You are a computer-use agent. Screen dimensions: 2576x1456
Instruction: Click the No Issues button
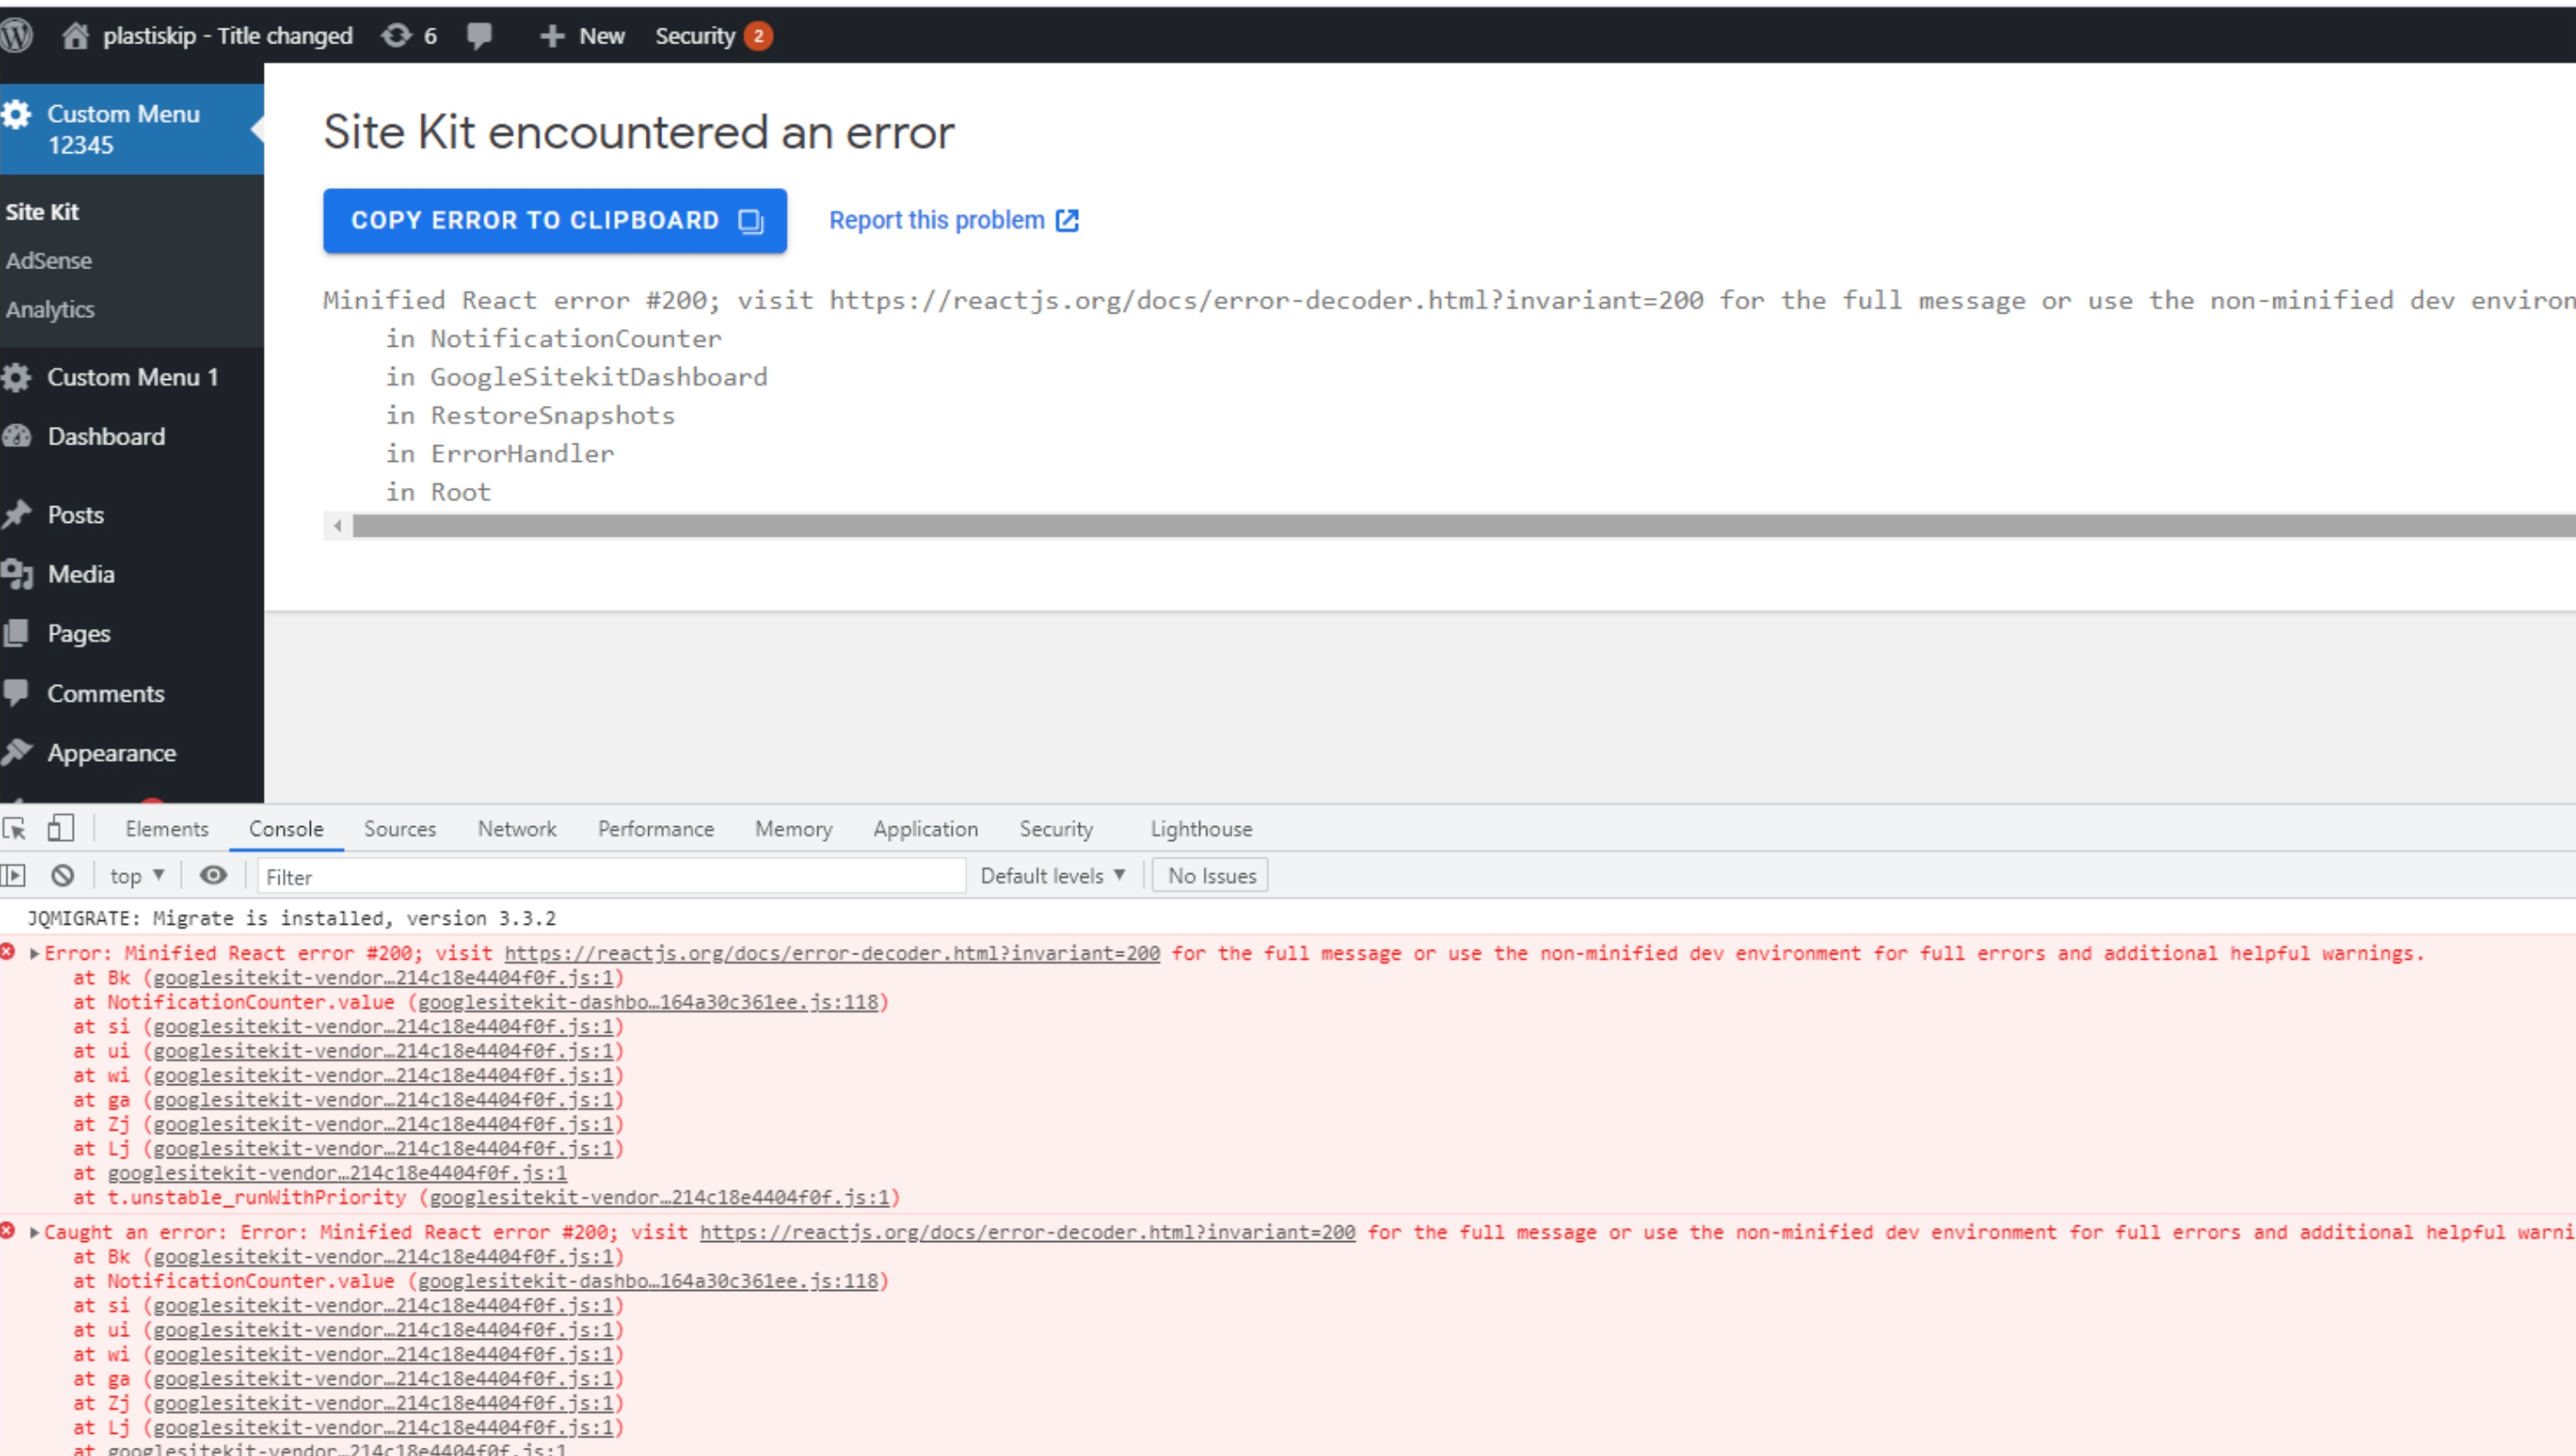tap(1211, 876)
